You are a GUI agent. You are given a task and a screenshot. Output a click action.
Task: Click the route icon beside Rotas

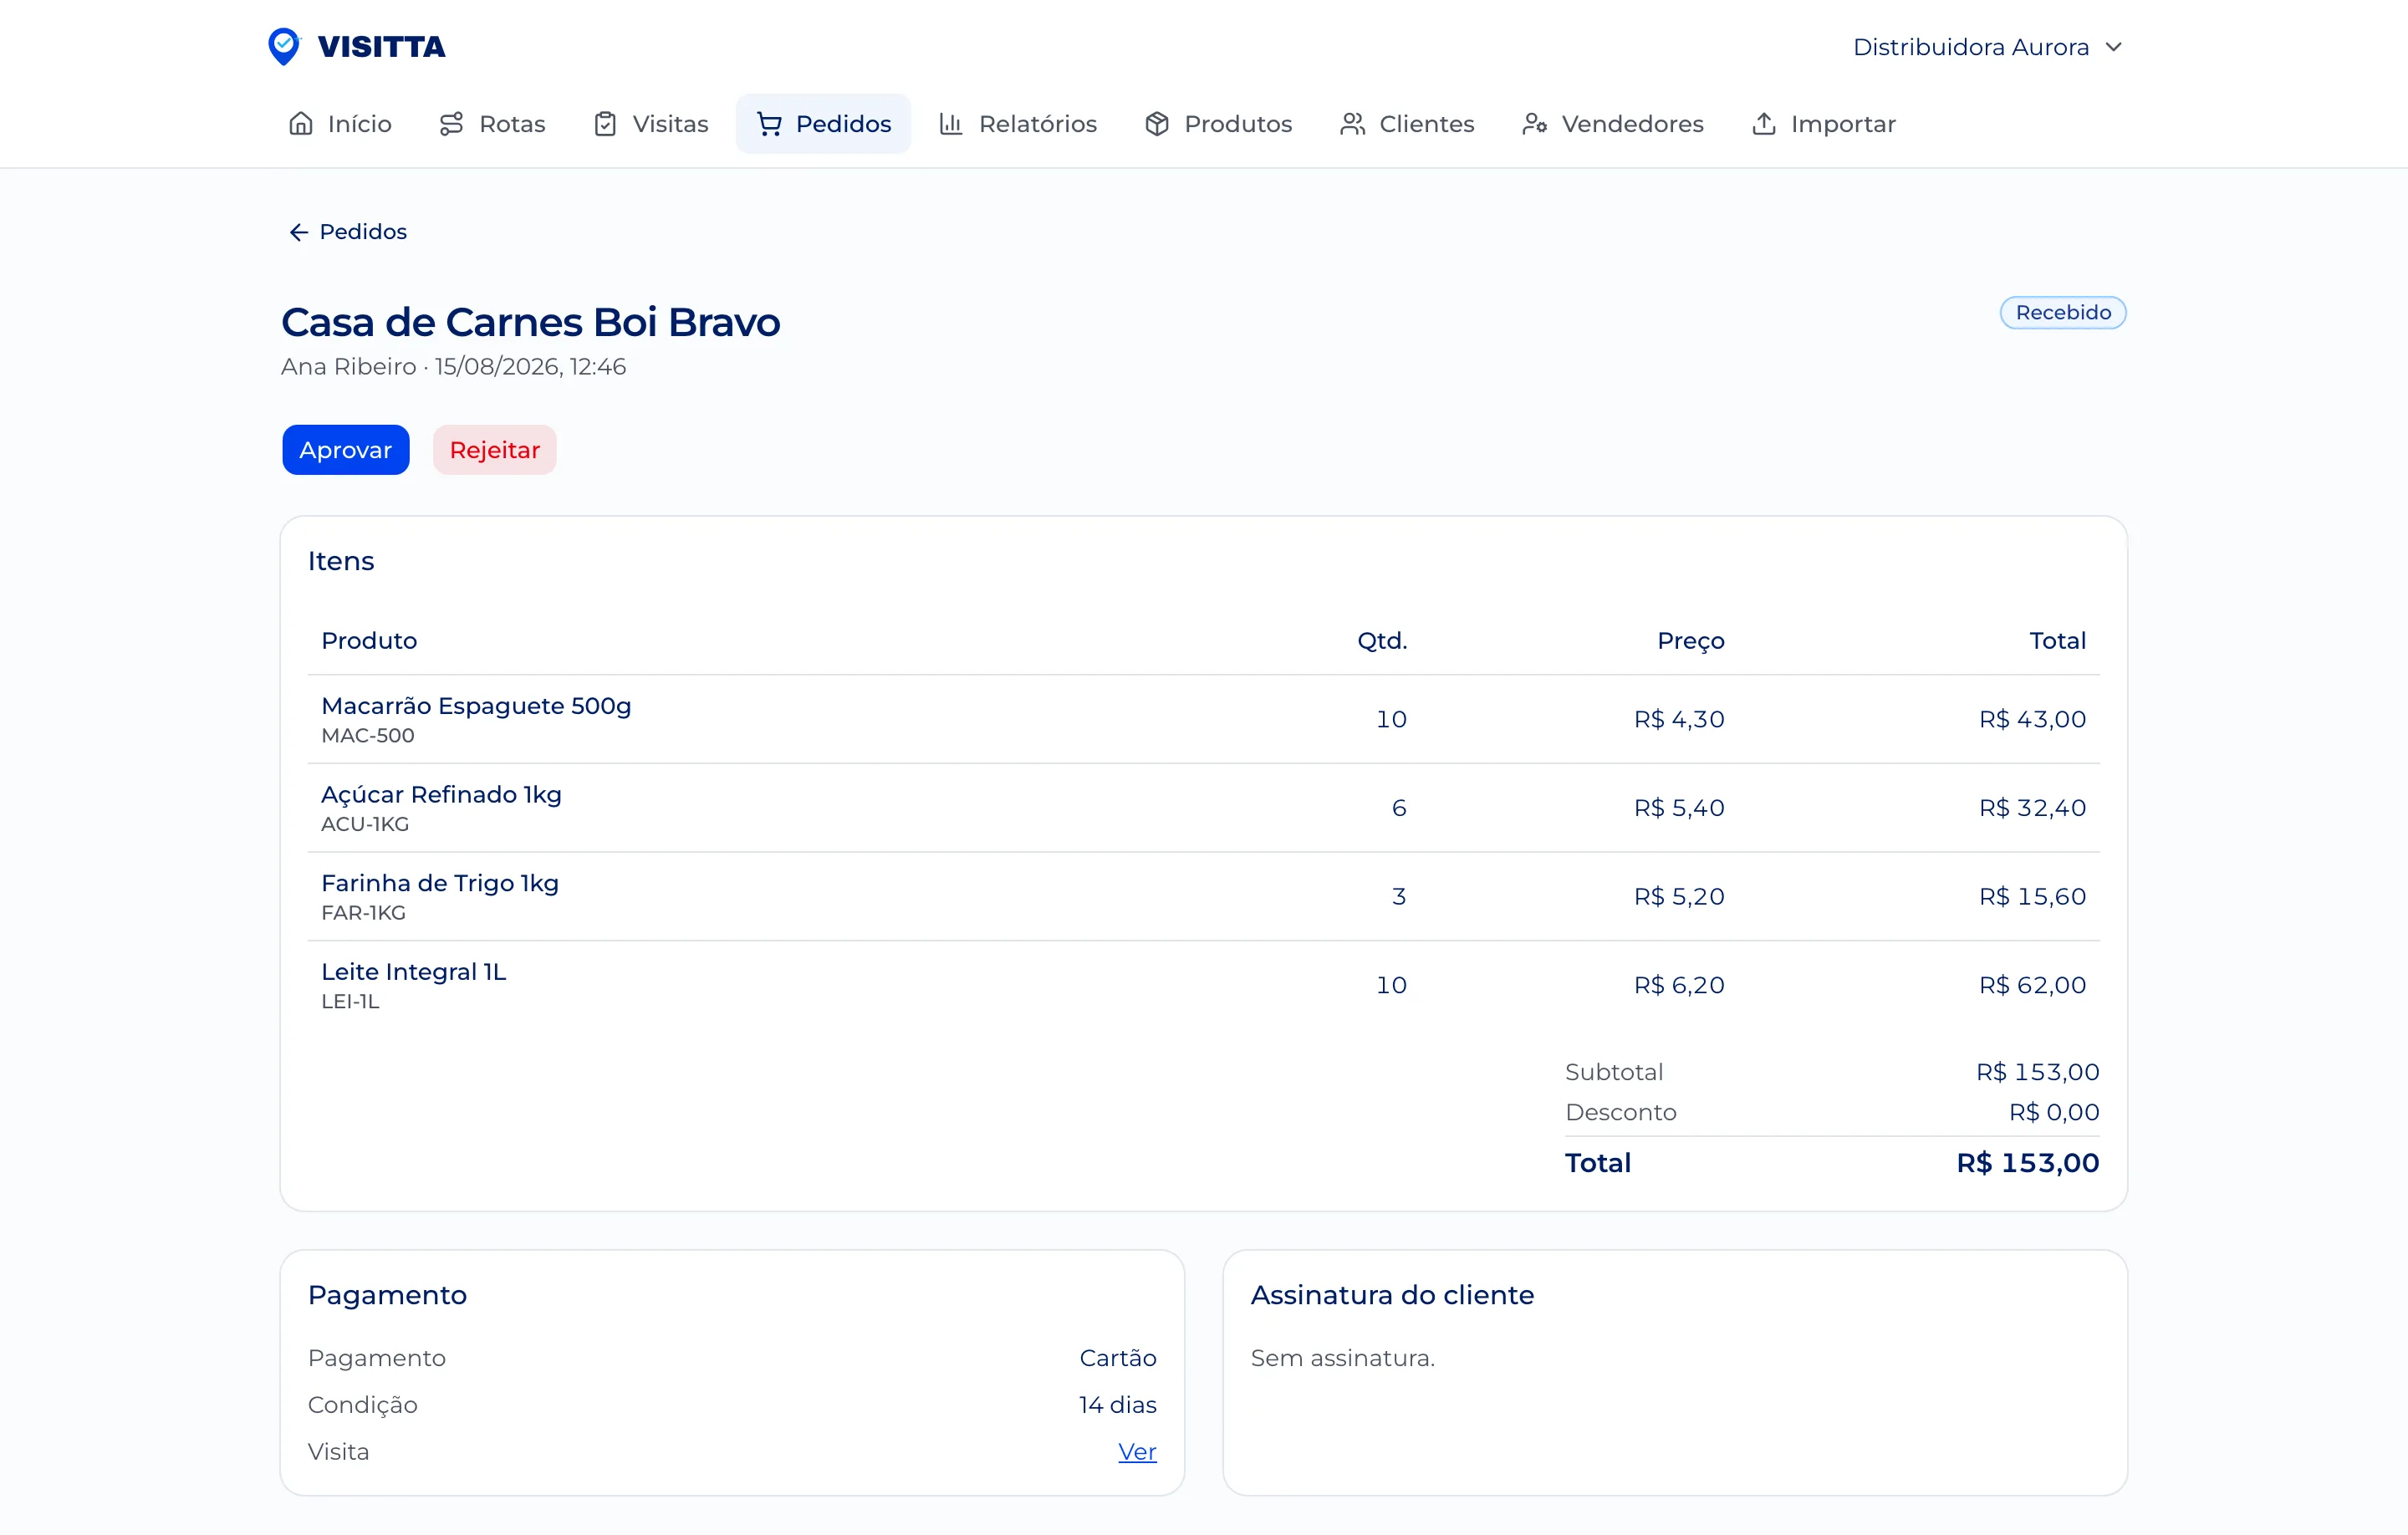pos(452,124)
